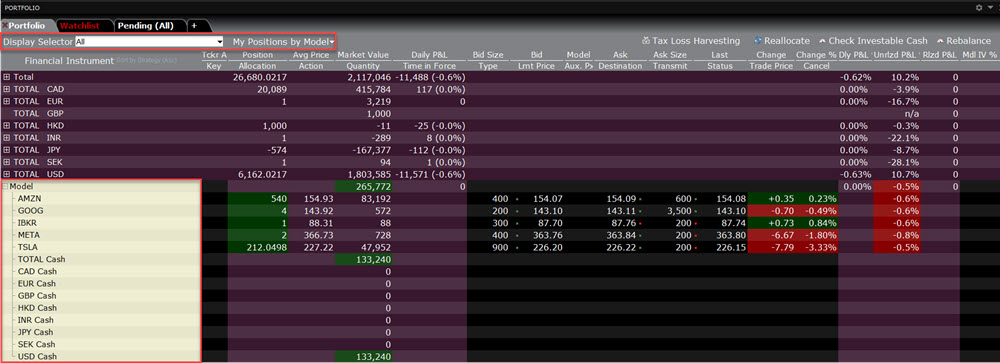Select the AMZN row in Model
The height and width of the screenshot is (363, 1000).
point(102,198)
